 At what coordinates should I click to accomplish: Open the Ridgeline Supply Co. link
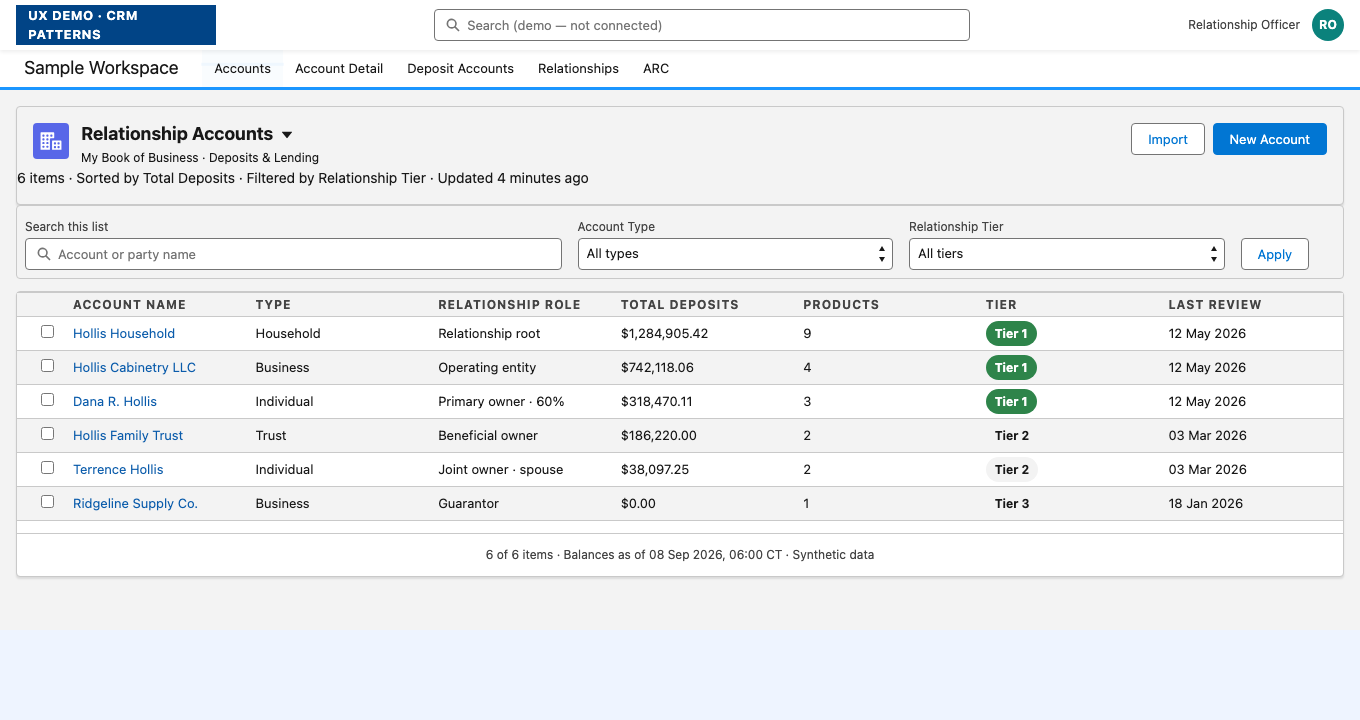(x=135, y=504)
